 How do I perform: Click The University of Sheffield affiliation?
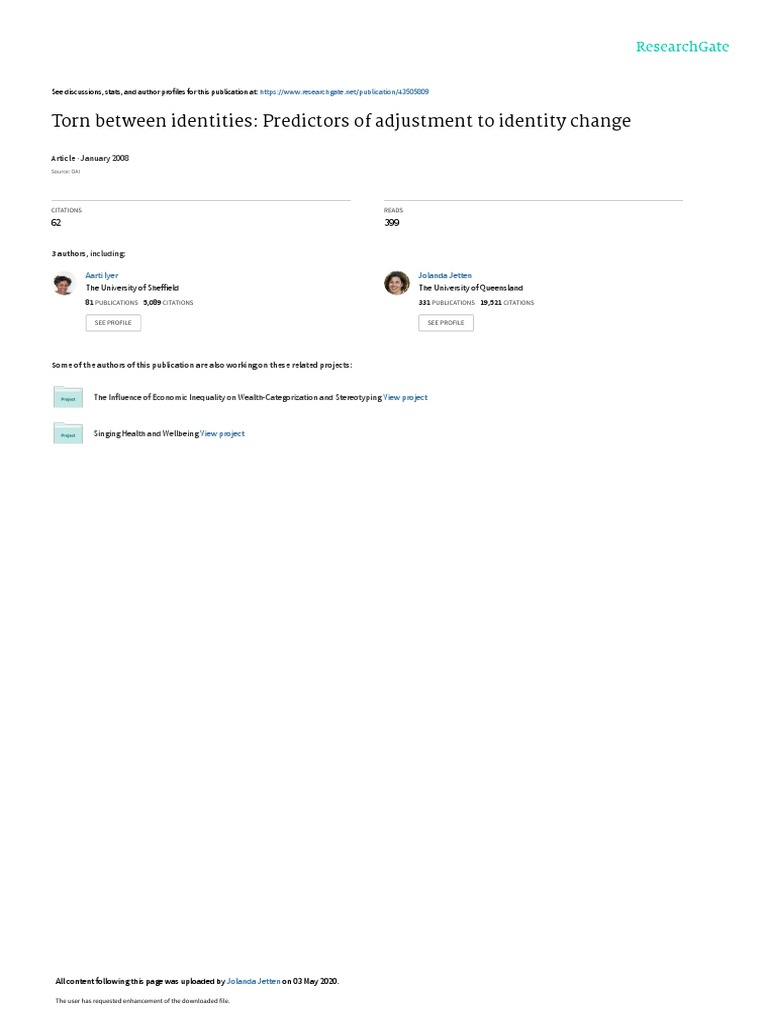tap(133, 288)
